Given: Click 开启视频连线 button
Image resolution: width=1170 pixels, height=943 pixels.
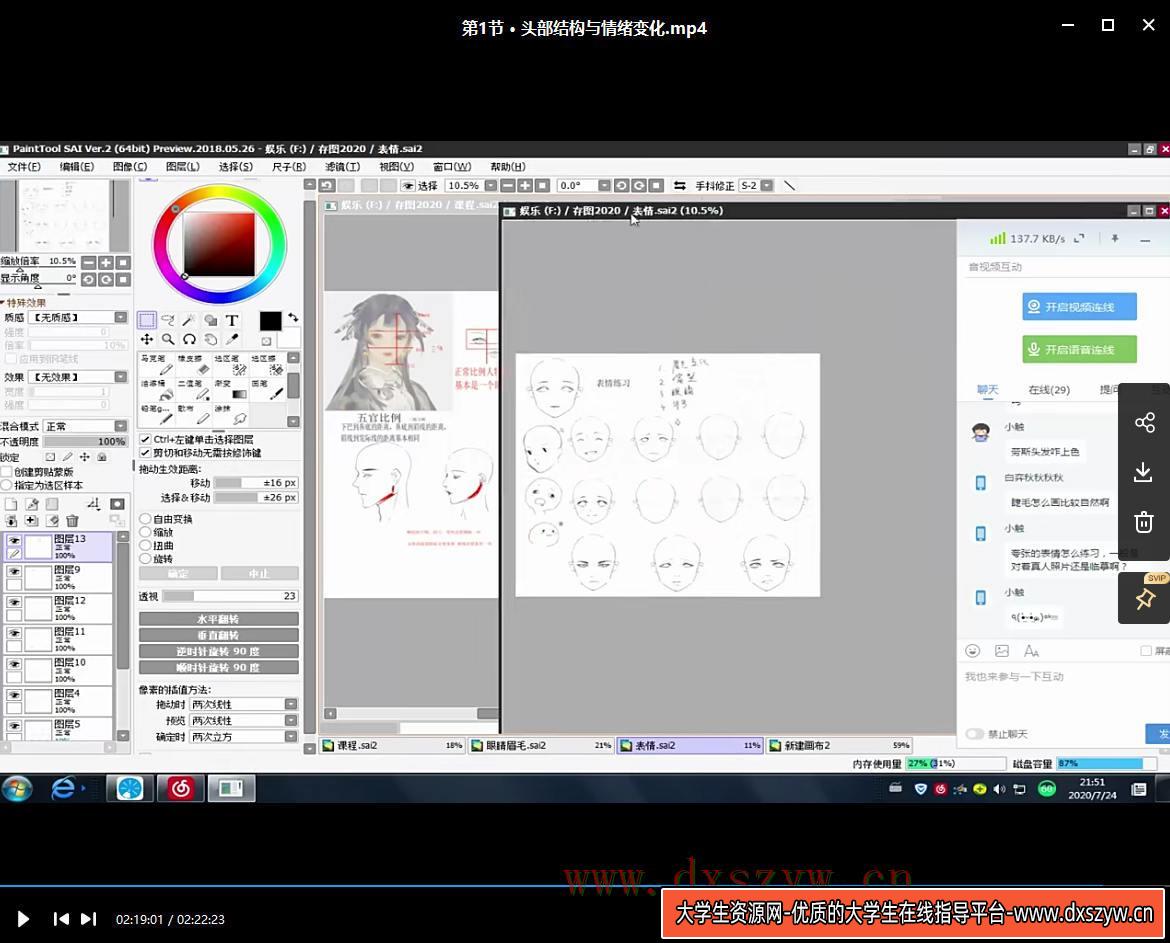Looking at the screenshot, I should (1079, 307).
